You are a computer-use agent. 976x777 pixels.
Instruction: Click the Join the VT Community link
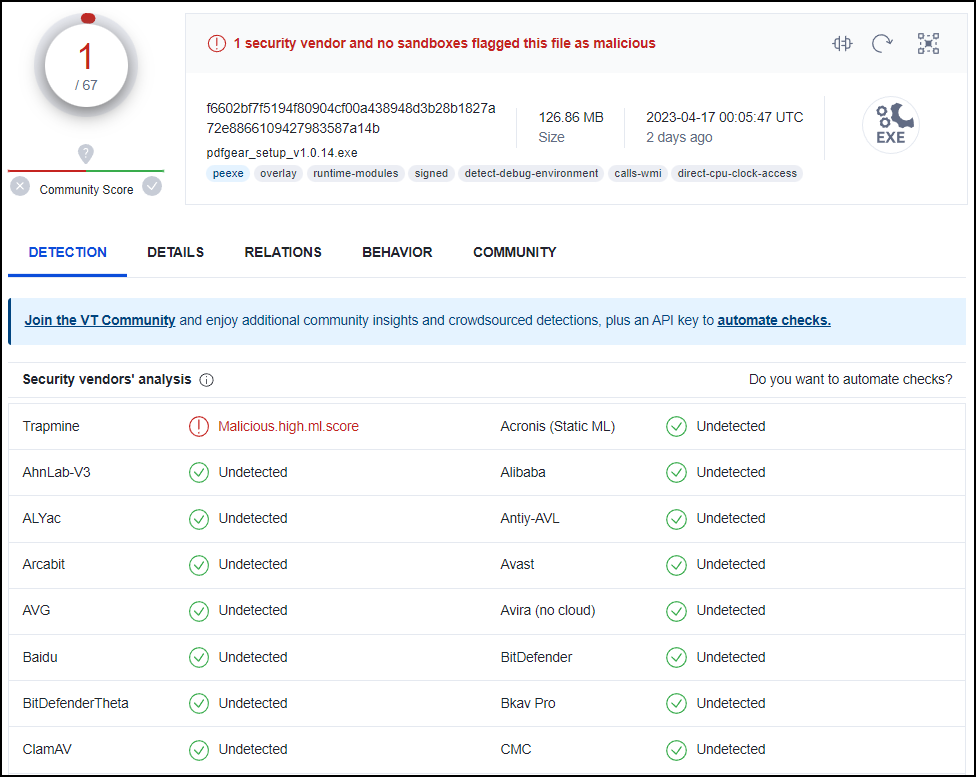click(100, 320)
